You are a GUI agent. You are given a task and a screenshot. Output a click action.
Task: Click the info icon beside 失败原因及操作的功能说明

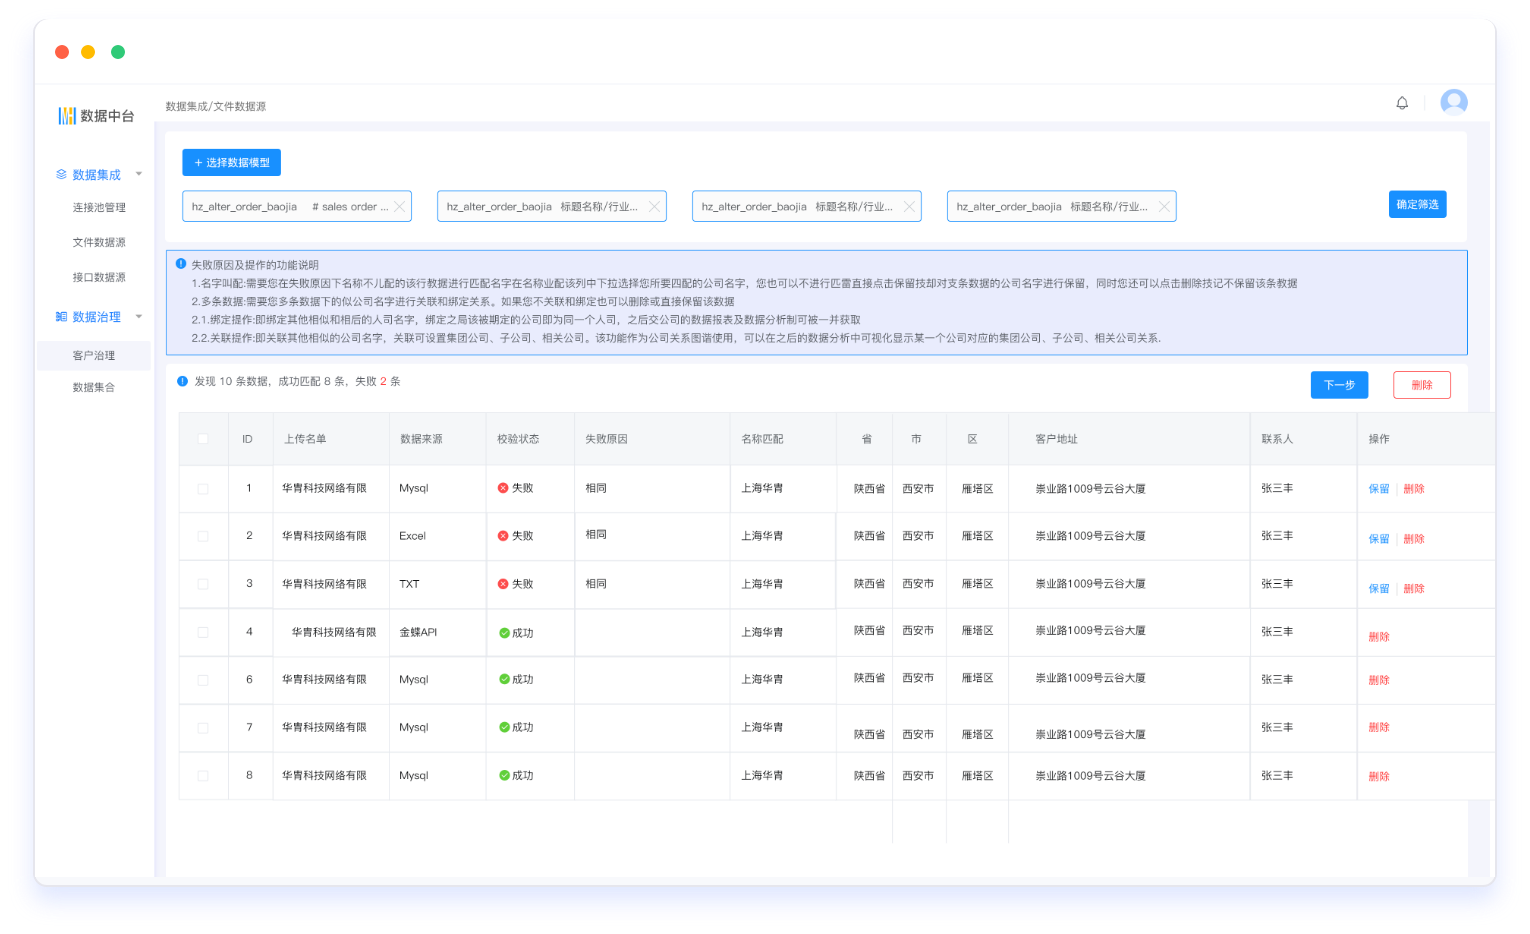181,264
